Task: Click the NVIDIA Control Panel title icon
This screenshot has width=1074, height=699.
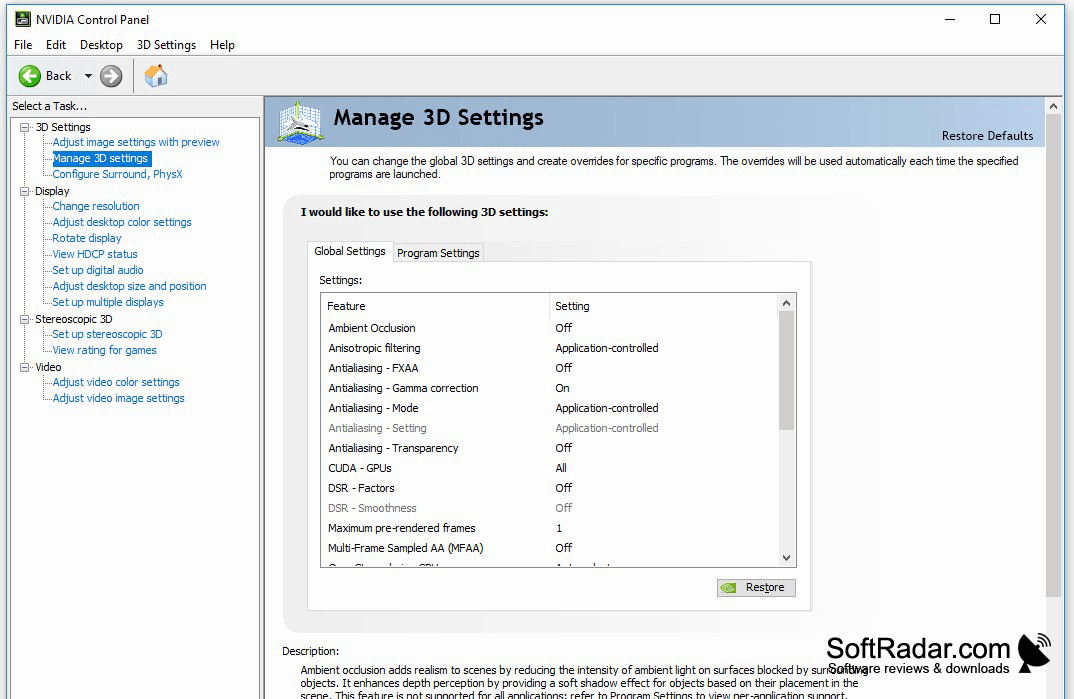Action: (x=23, y=19)
